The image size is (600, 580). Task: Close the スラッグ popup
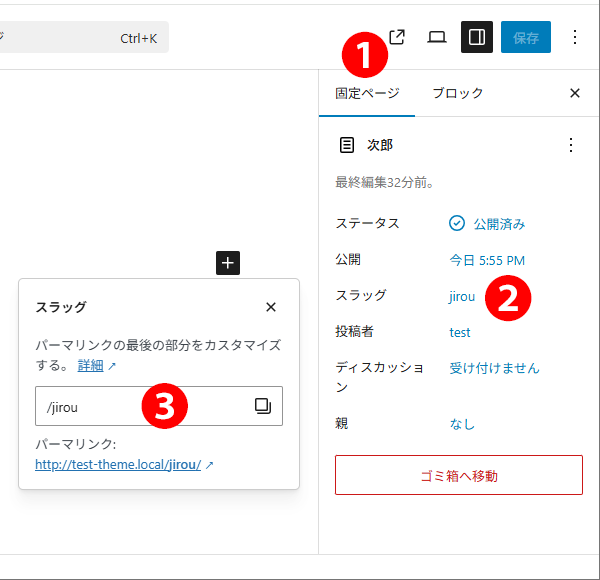tap(271, 307)
